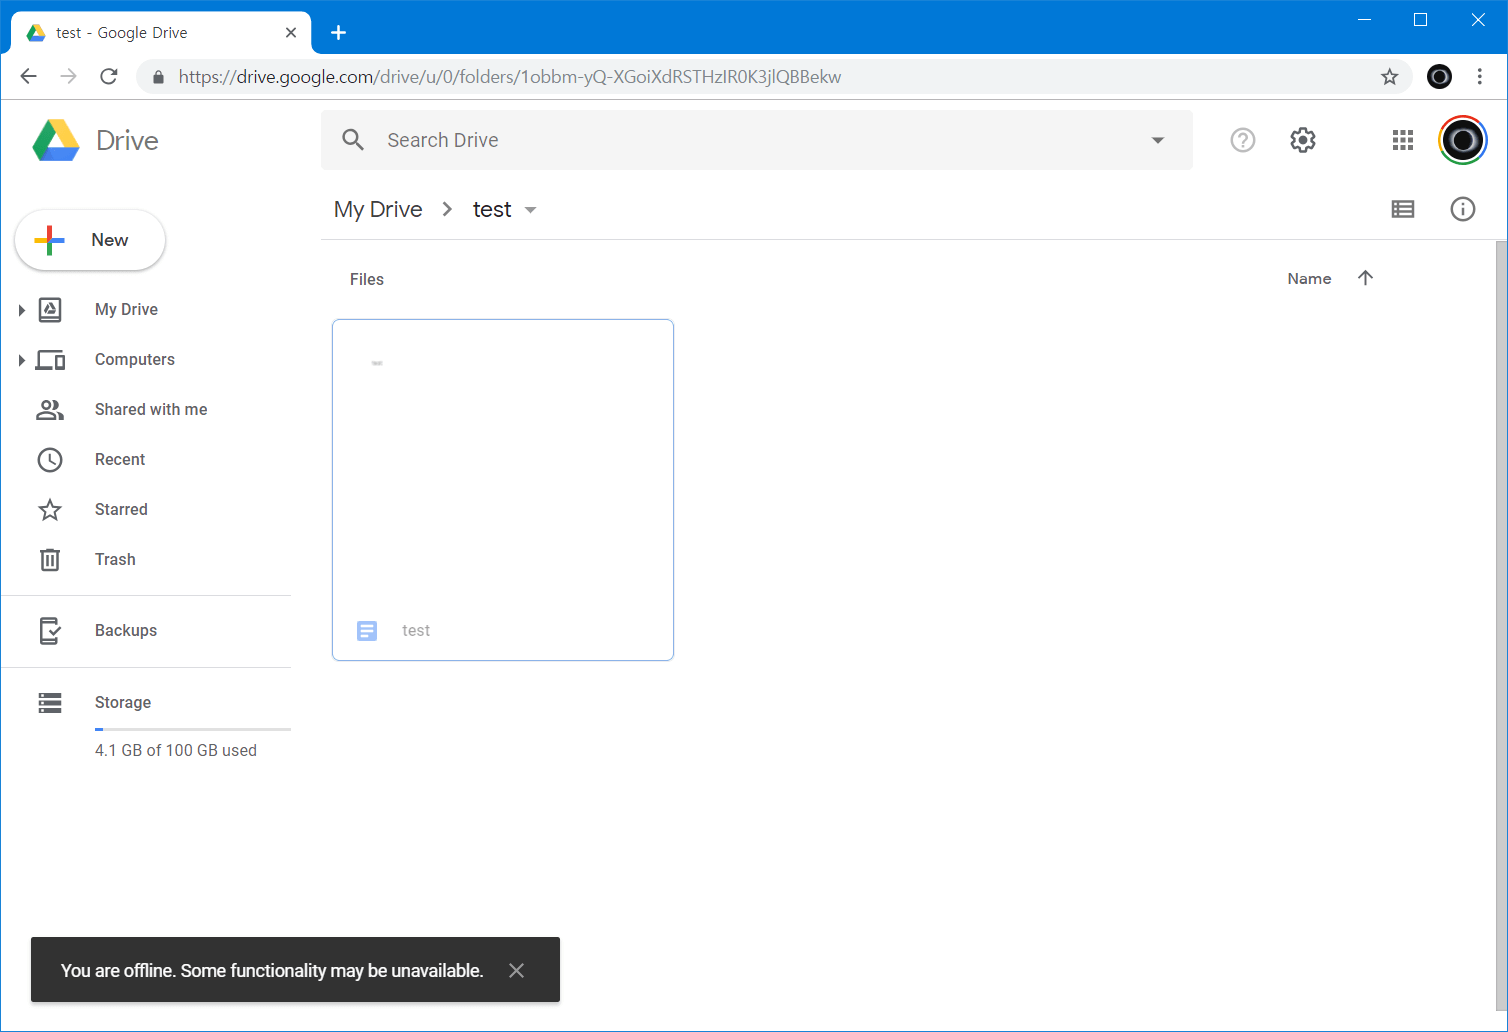
Task: Dismiss the offline notification
Action: pyautogui.click(x=516, y=970)
